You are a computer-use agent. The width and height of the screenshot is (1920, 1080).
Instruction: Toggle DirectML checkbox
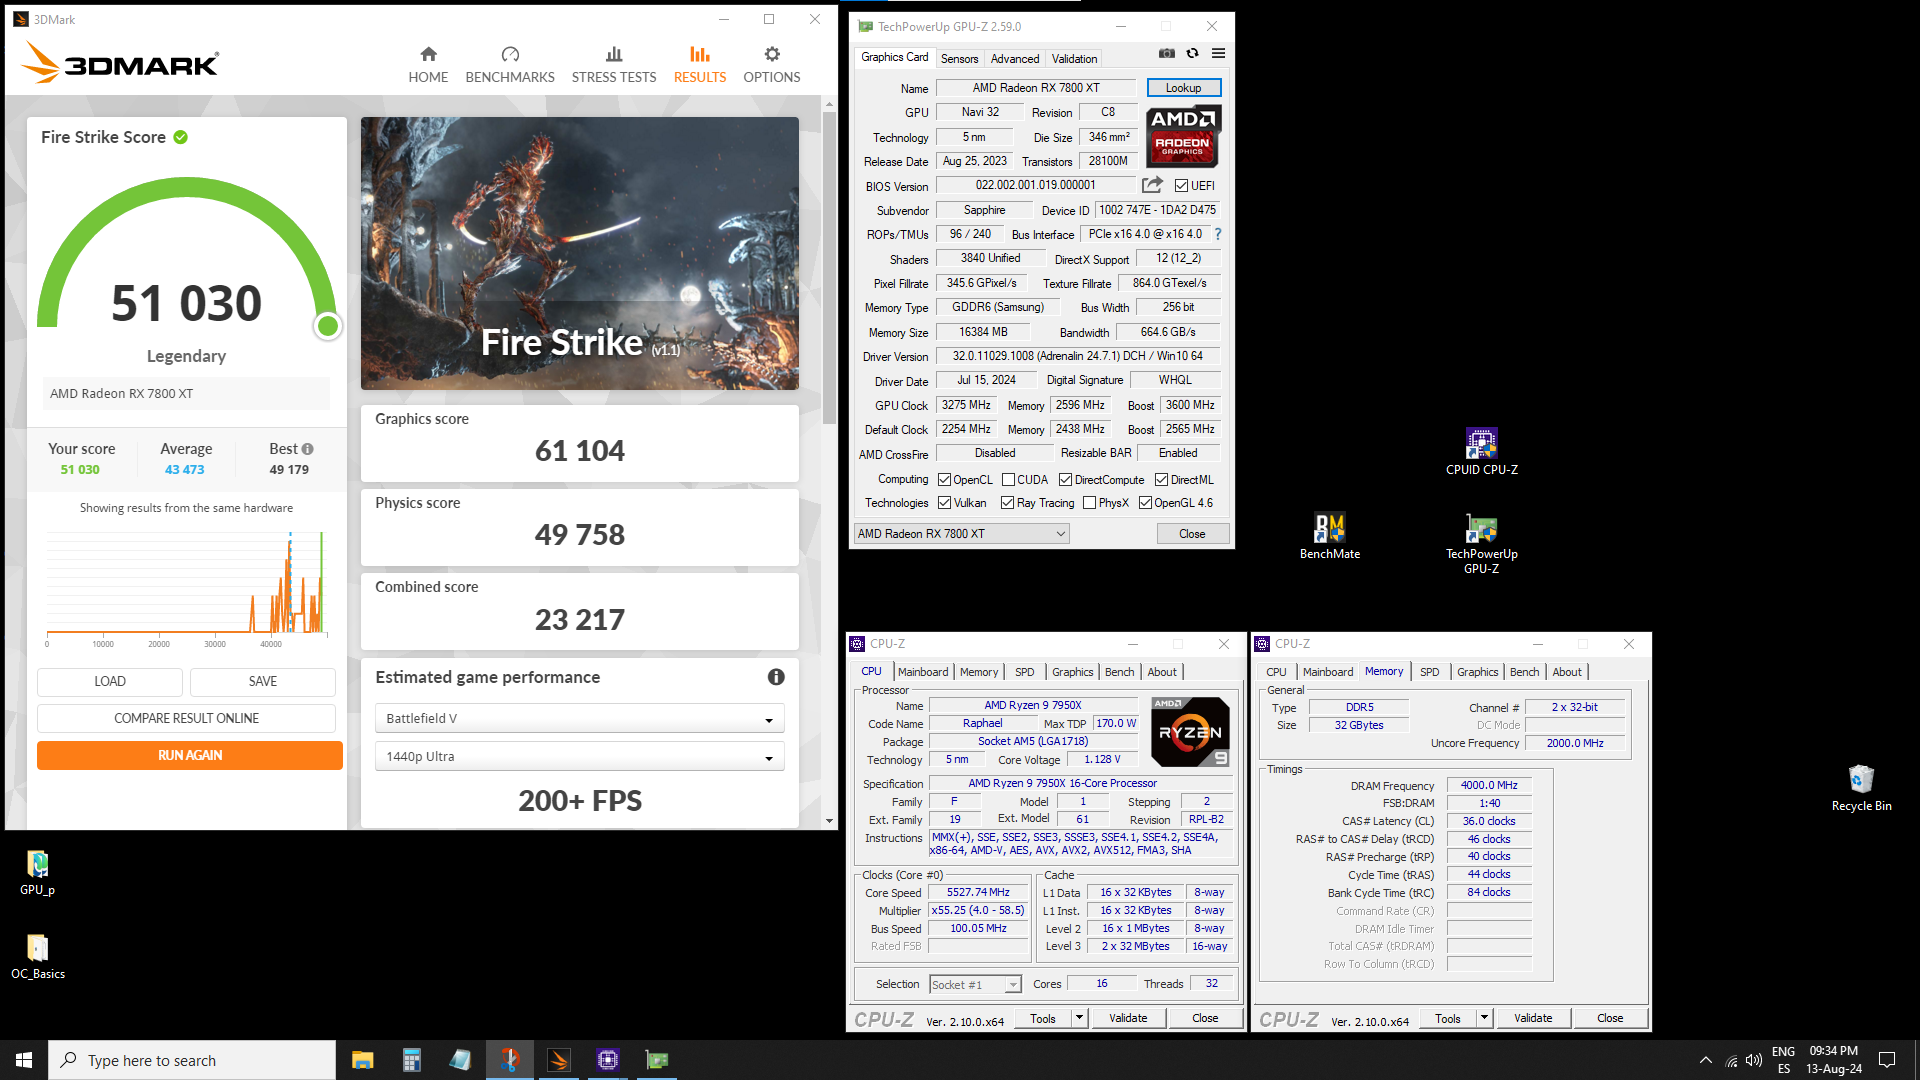(x=1161, y=480)
